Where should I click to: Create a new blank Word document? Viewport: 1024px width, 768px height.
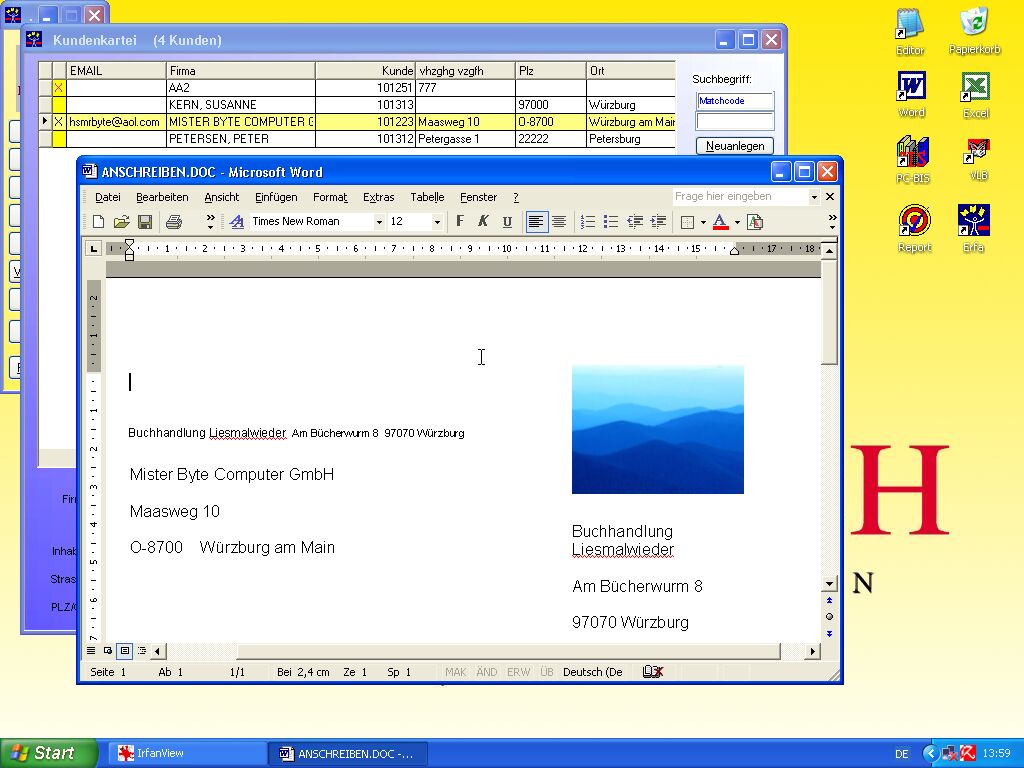98,222
